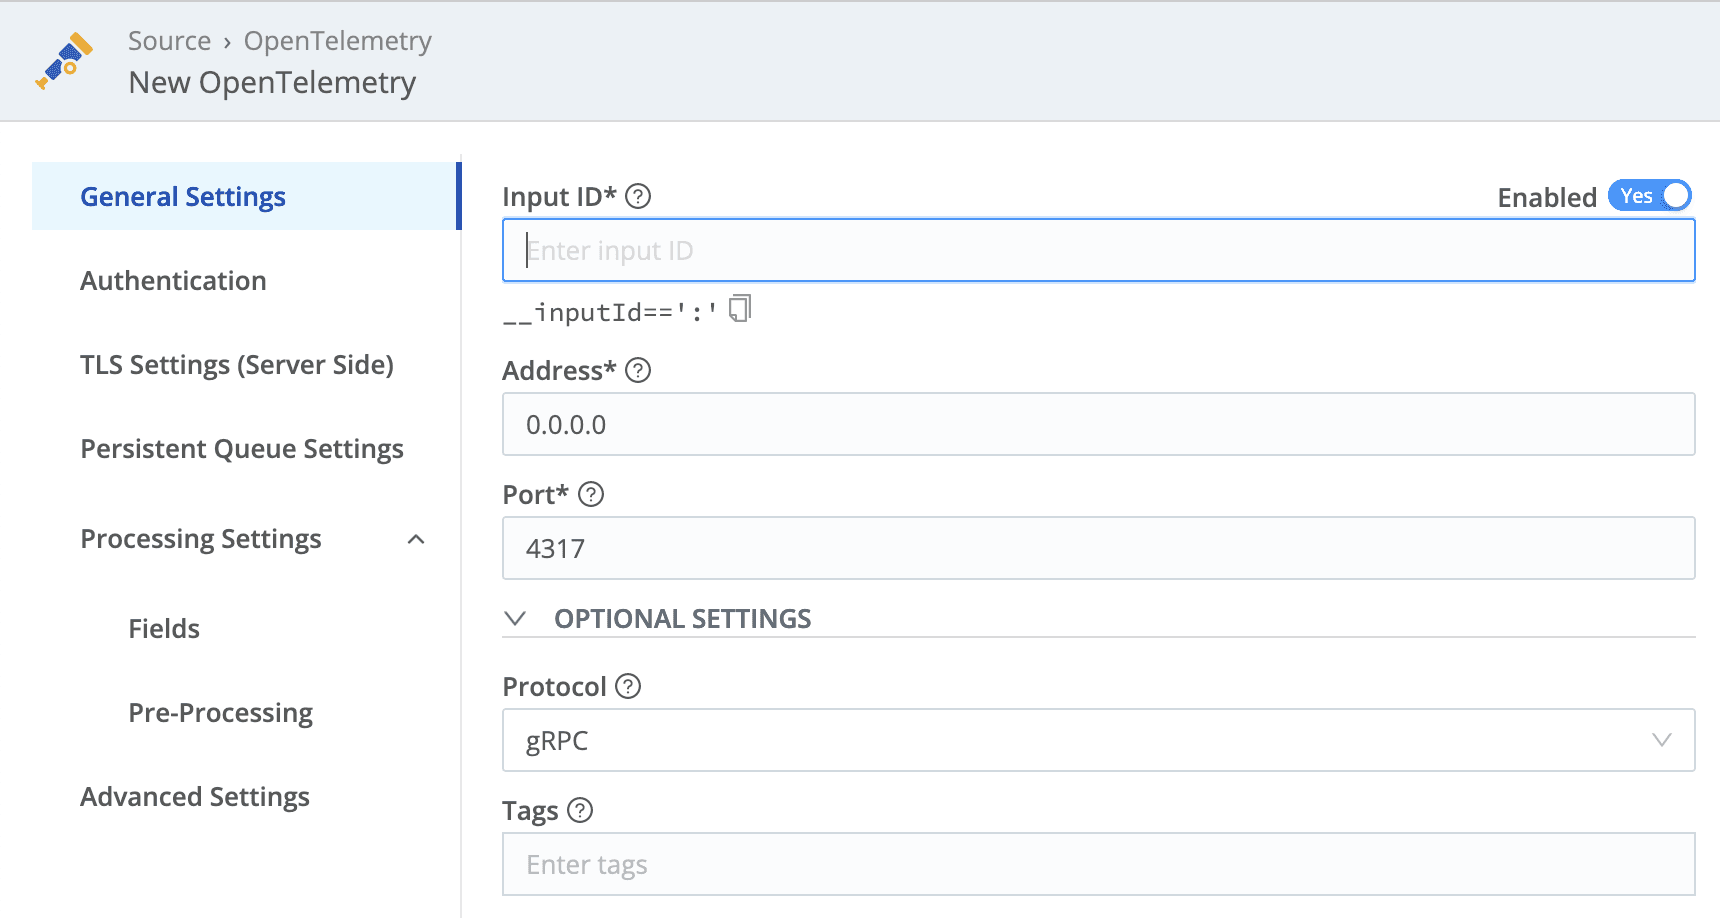The height and width of the screenshot is (918, 1720).
Task: Click the Source breadcrumb link
Action: [x=169, y=41]
